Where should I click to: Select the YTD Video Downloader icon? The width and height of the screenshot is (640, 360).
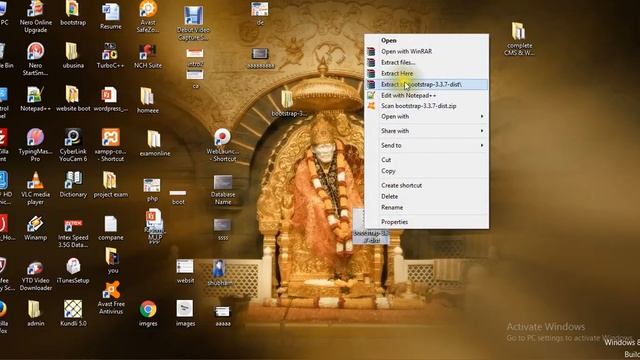click(x=36, y=275)
